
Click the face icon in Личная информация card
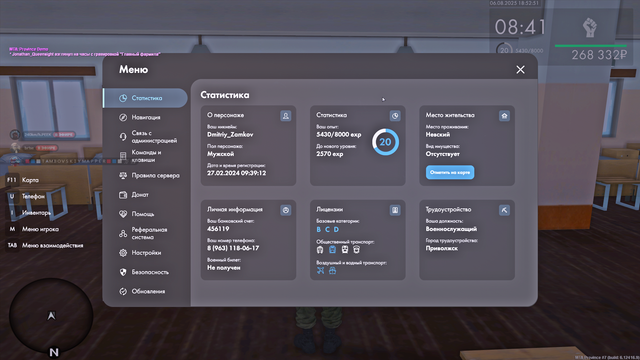coord(286,210)
